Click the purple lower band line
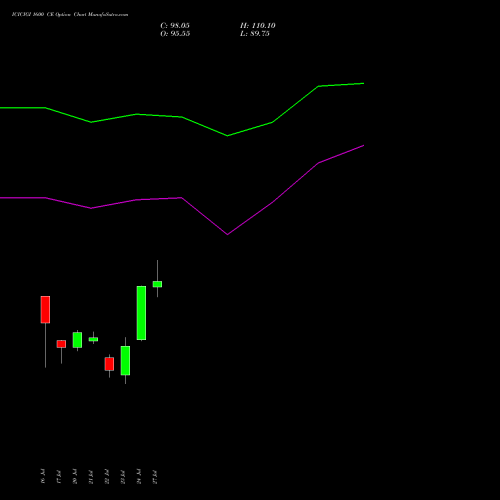 (x=182, y=198)
